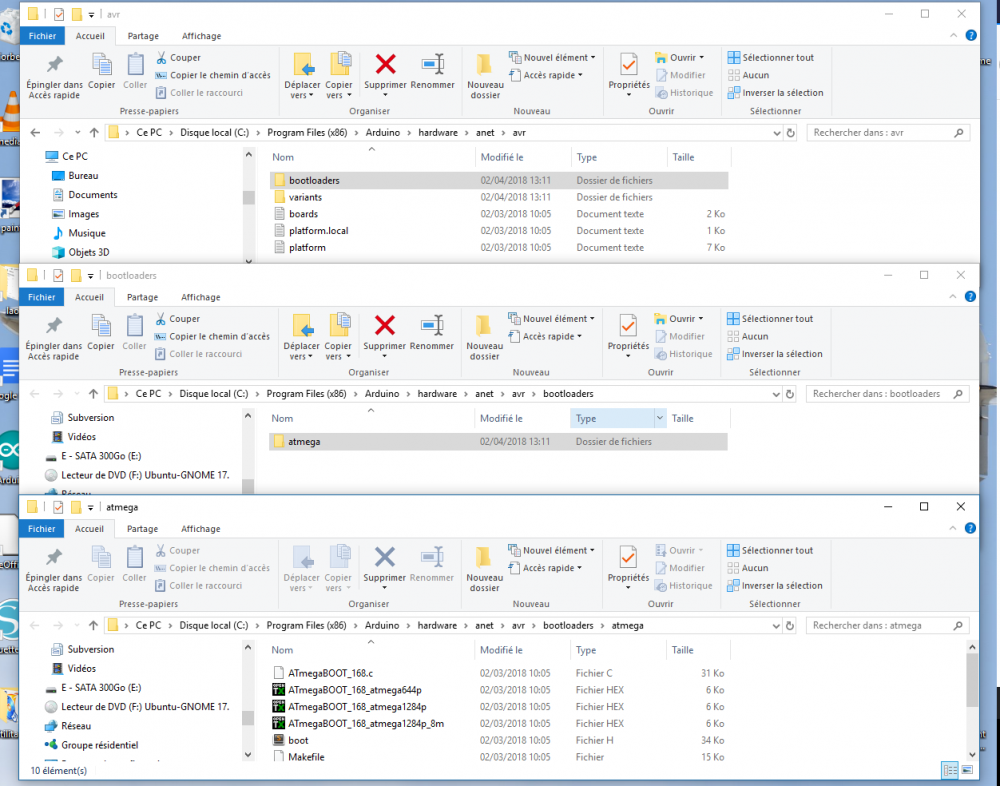Open Déplacer vers dropdown in avr window
Screen dimensions: 1000x786
302,90
